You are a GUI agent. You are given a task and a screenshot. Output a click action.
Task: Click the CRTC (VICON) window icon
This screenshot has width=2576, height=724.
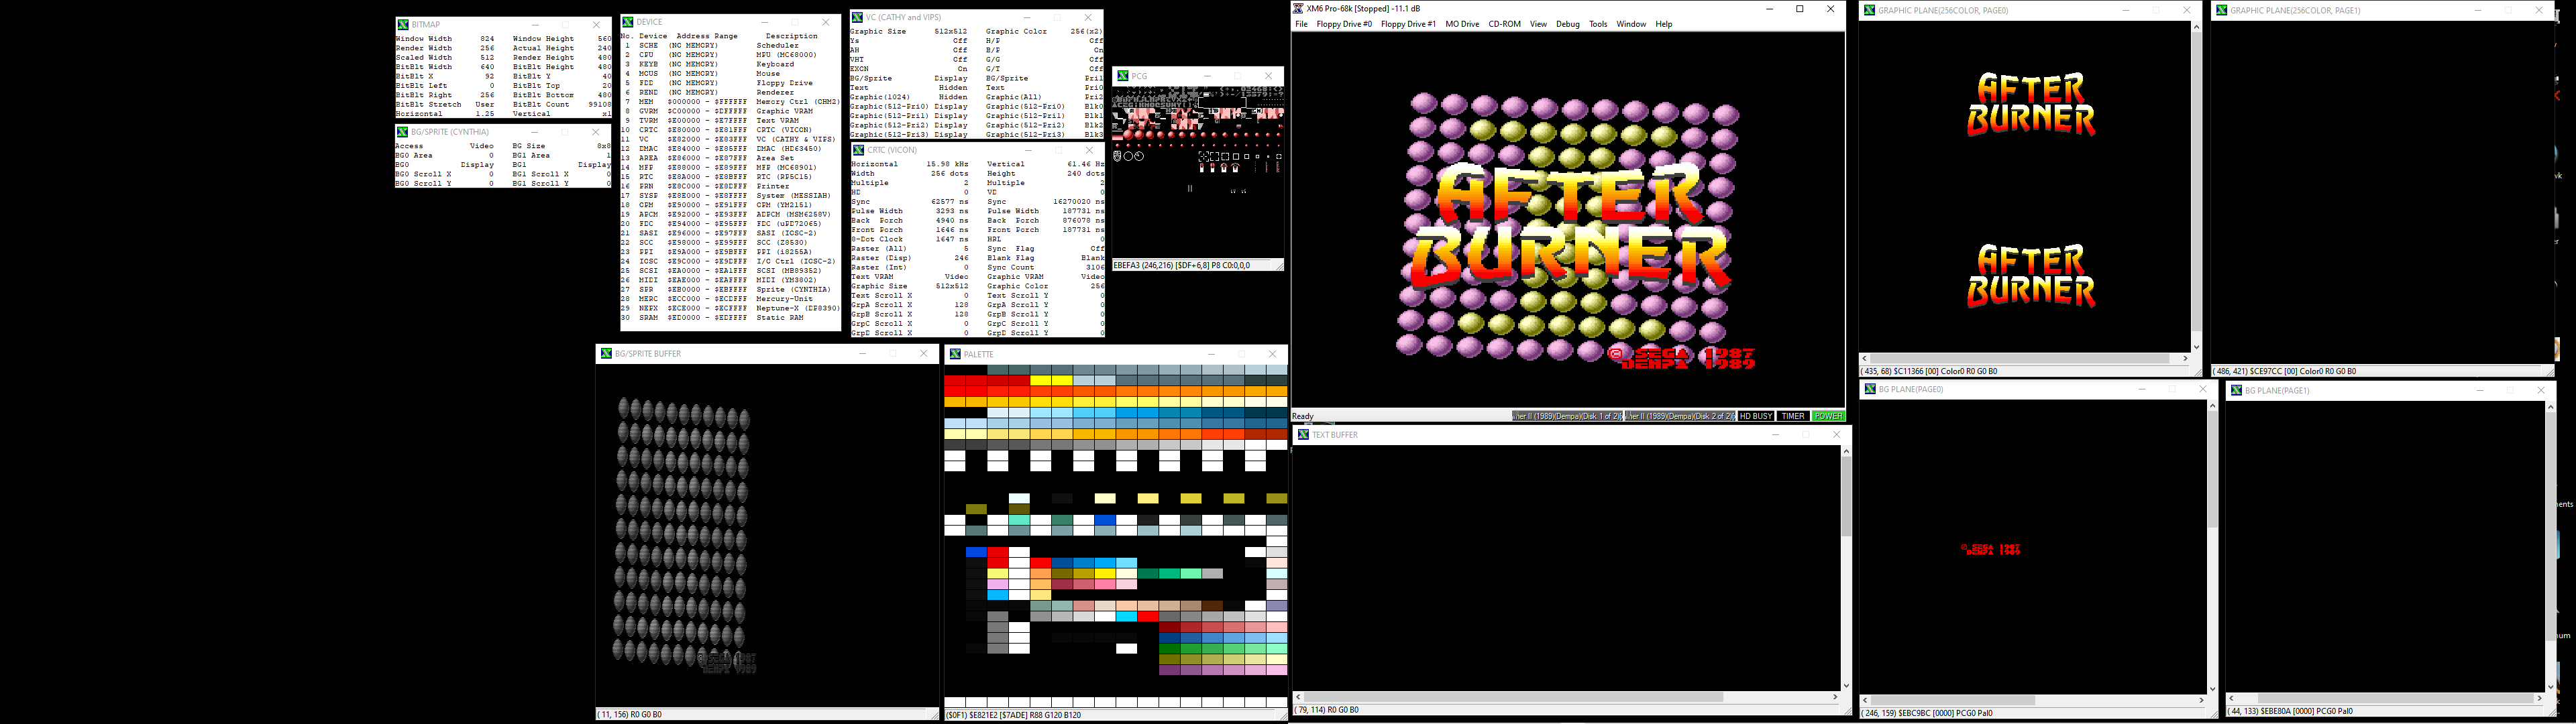coord(858,150)
